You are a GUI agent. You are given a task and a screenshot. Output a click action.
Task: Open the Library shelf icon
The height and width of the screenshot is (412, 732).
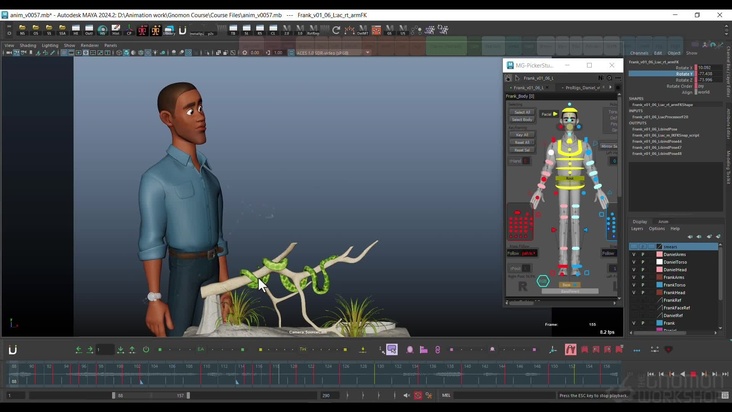[x=169, y=30]
